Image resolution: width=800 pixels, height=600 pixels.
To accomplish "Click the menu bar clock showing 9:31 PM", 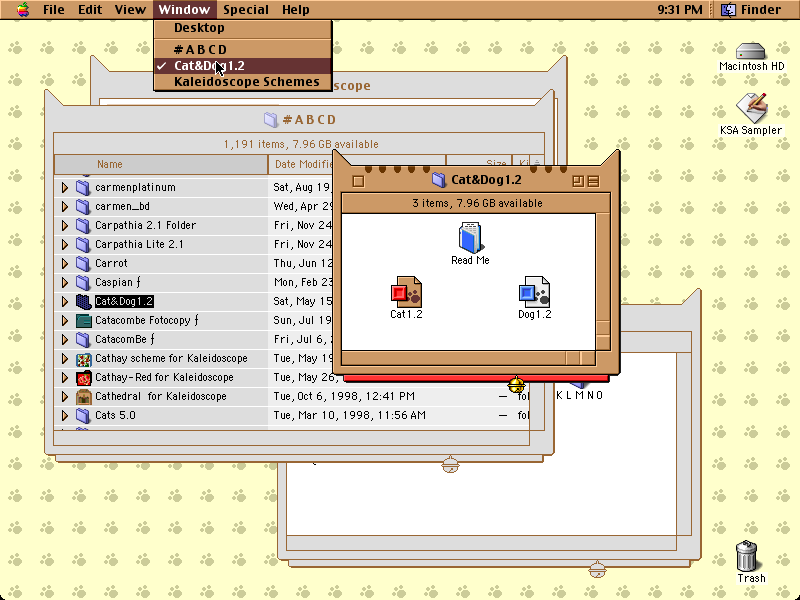I will click(x=680, y=10).
